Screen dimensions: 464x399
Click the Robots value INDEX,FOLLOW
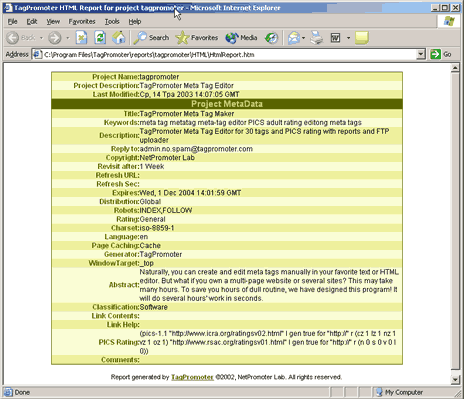(166, 210)
